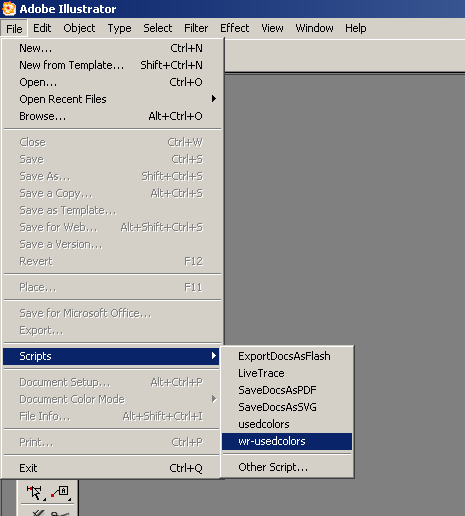This screenshot has width=465, height=516.
Task: Run the SaveDocsAsSVG script
Action: [x=287, y=407]
